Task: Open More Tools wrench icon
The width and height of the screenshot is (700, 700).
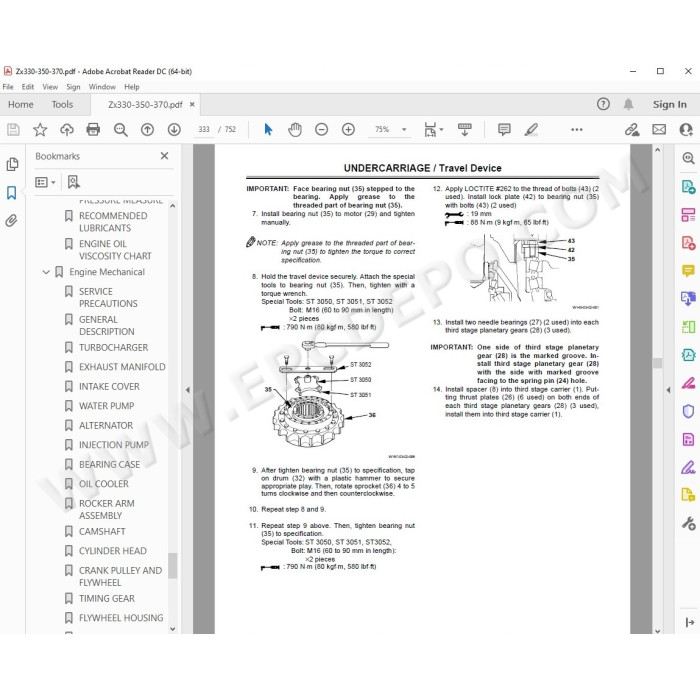Action: 688,523
